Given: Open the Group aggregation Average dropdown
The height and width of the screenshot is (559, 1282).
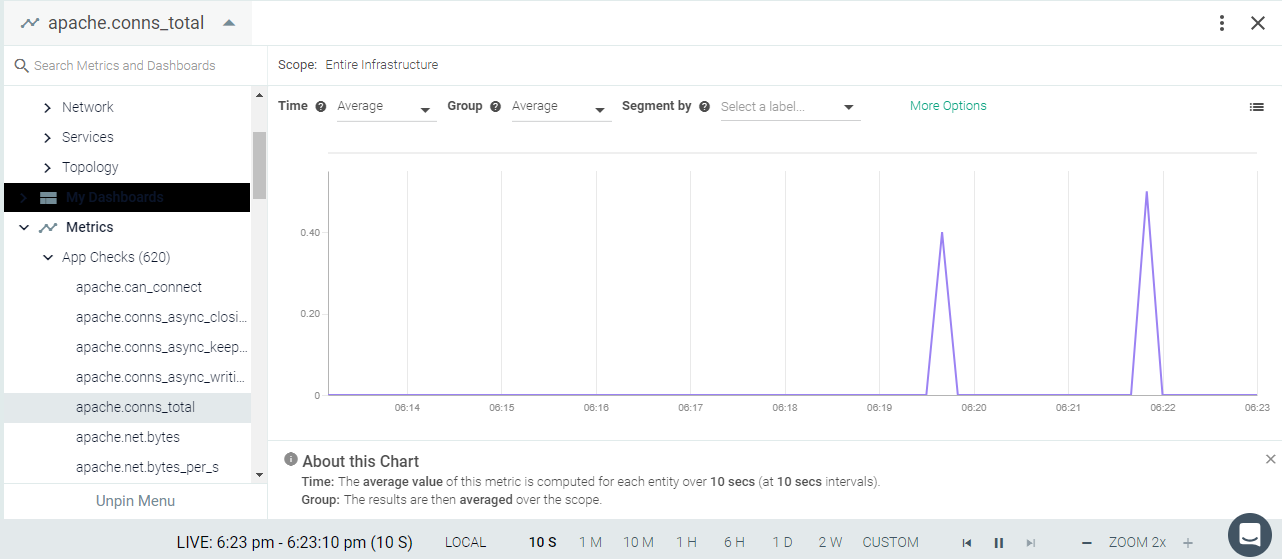Looking at the screenshot, I should click(x=561, y=107).
